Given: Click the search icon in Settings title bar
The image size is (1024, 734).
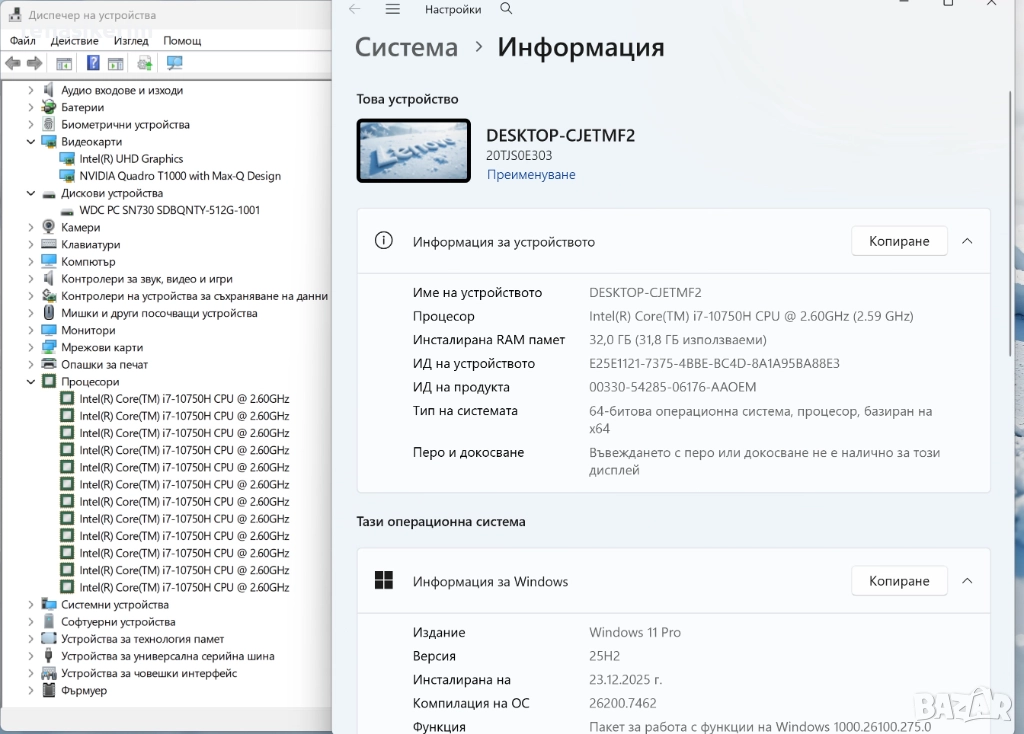Looking at the screenshot, I should point(506,9).
